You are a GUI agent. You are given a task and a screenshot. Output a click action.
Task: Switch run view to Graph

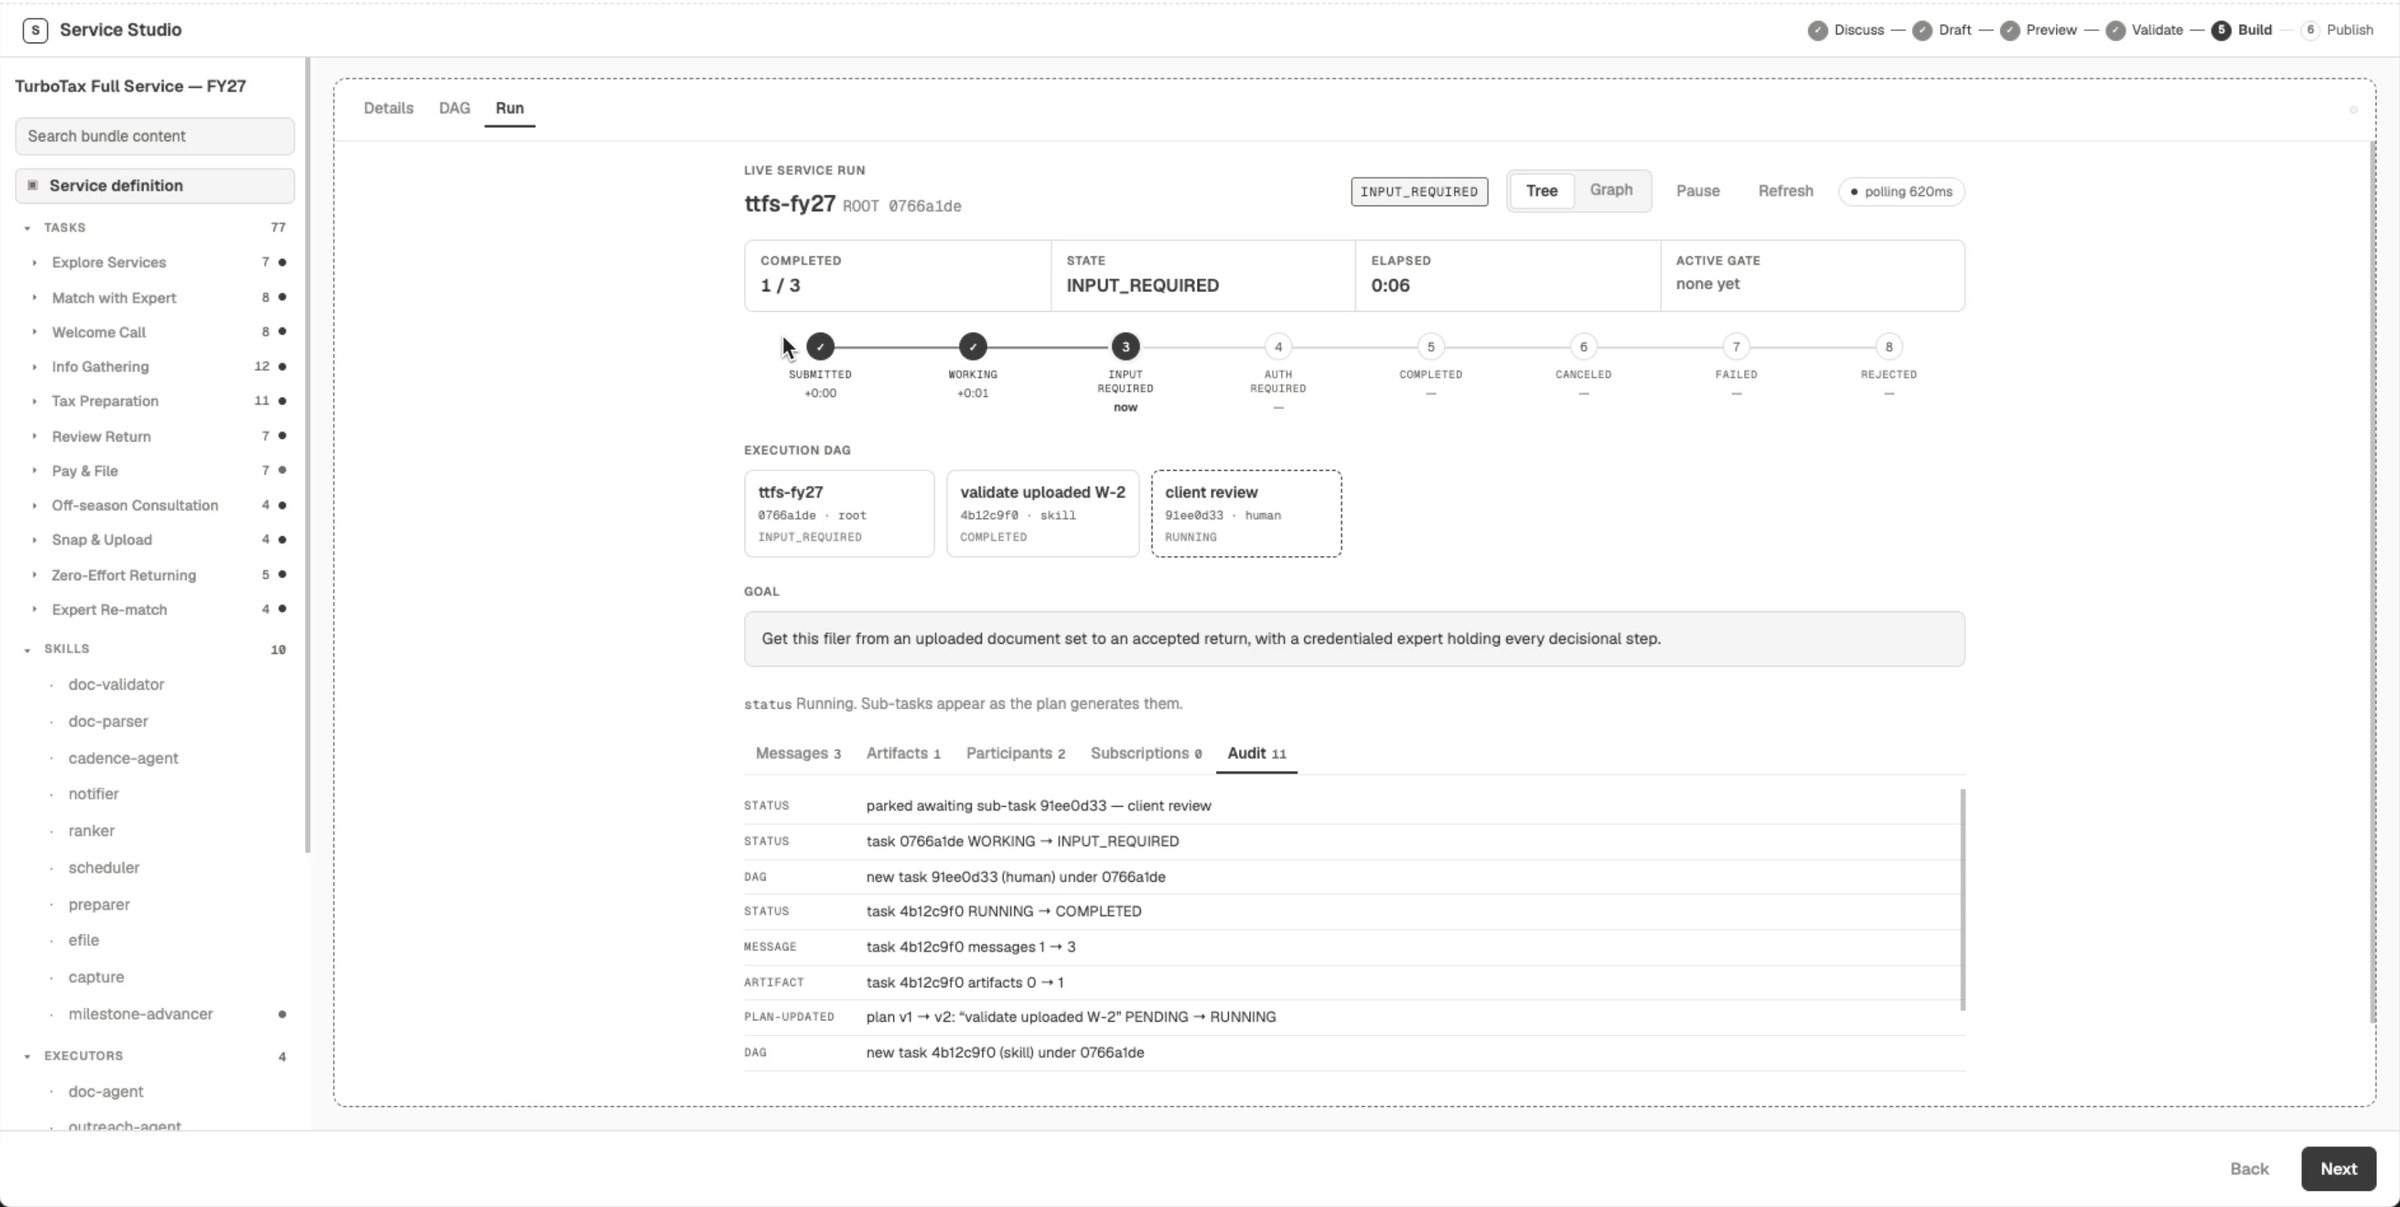pos(1611,190)
